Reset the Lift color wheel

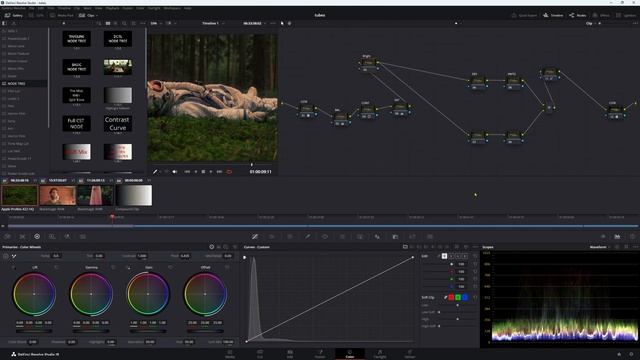click(x=56, y=267)
